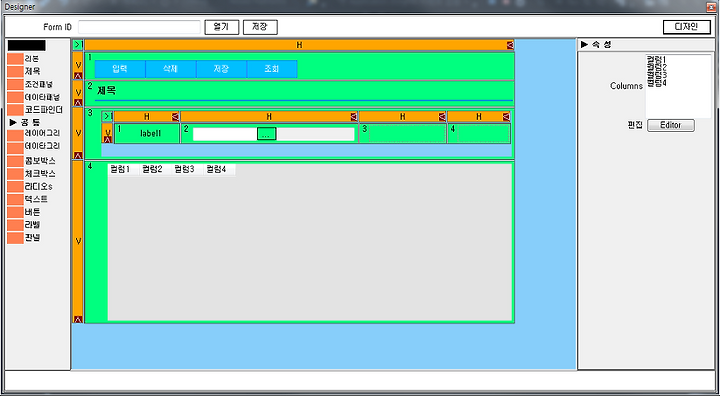This screenshot has width=720, height=396.
Task: Choose the 코드파인더 palette icon
Action: click(x=15, y=110)
